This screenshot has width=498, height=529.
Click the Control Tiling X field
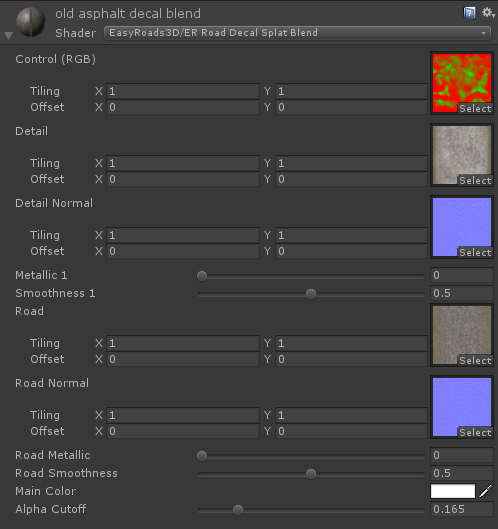(183, 91)
